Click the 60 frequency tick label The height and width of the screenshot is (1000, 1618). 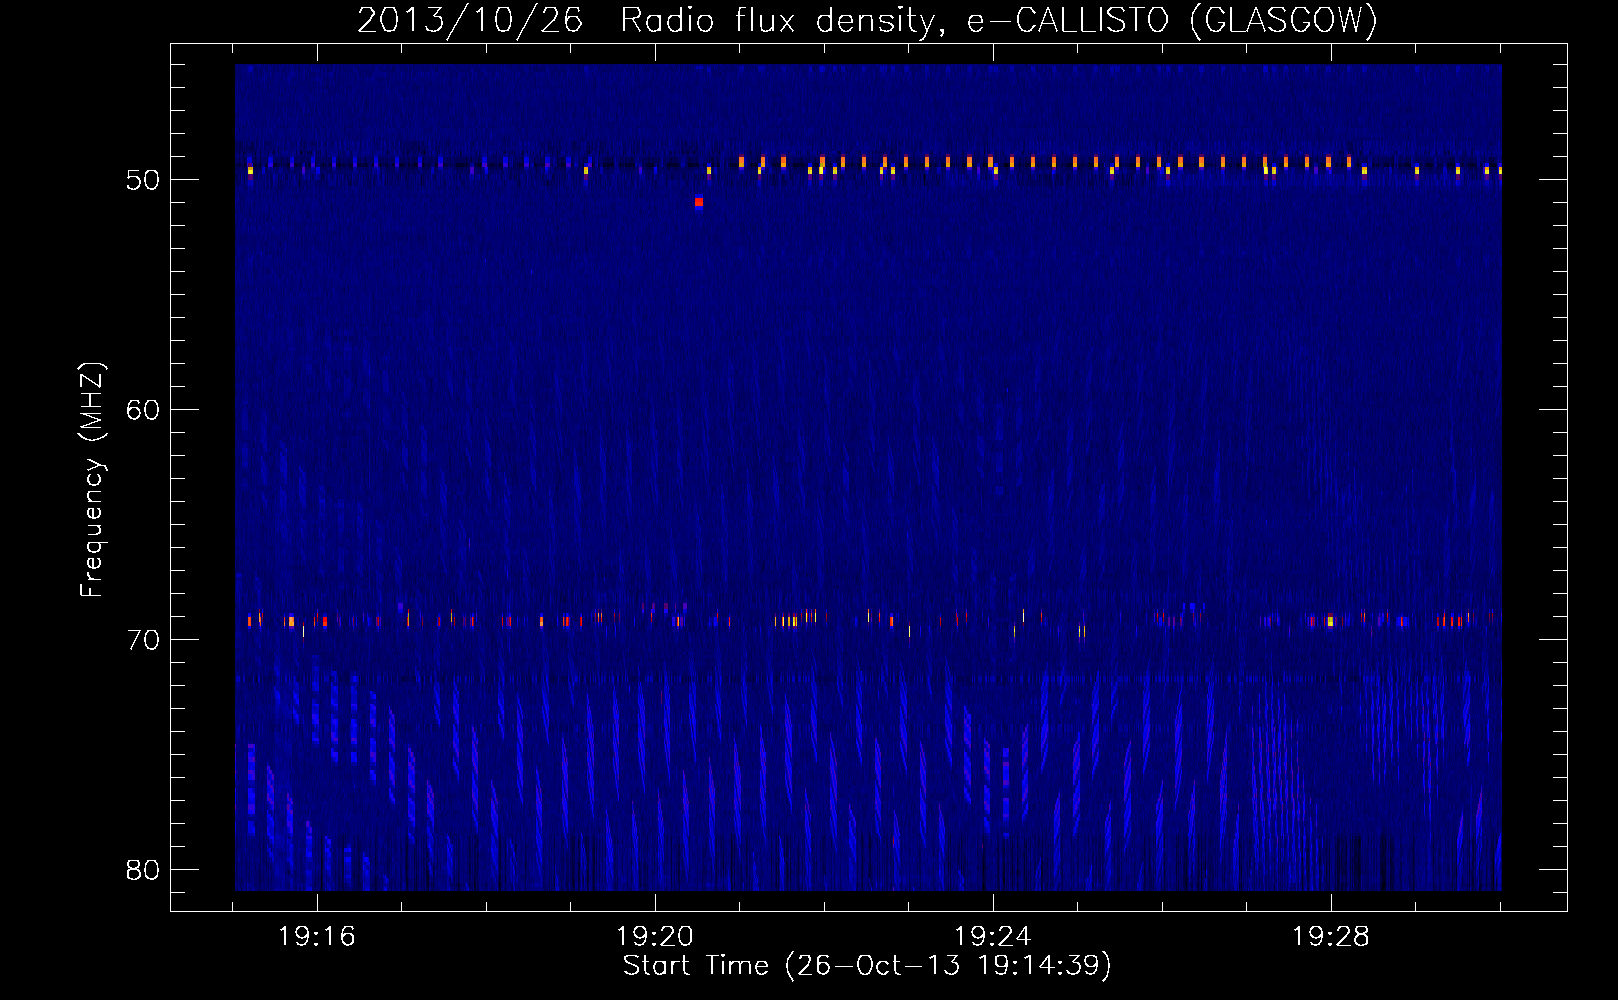144,410
